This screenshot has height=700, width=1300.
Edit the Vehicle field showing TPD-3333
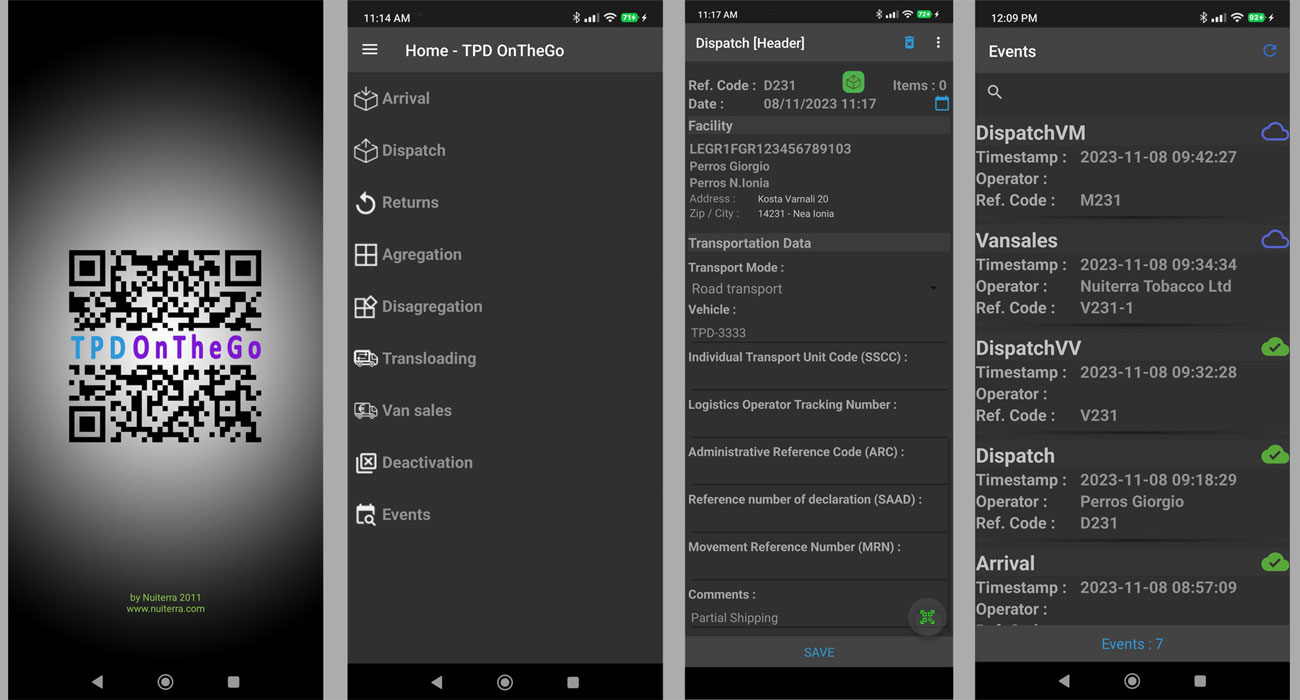[x=817, y=332]
